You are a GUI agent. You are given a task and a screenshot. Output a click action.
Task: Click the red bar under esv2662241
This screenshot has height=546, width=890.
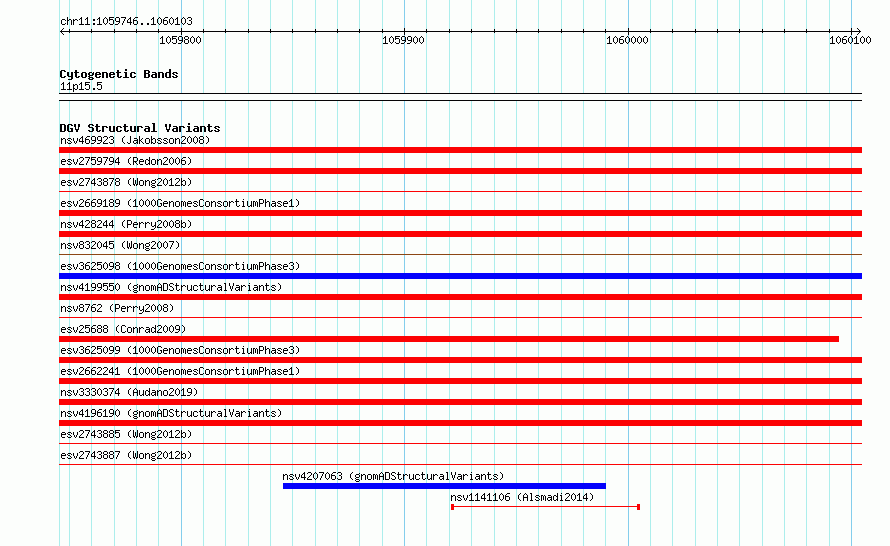click(460, 381)
